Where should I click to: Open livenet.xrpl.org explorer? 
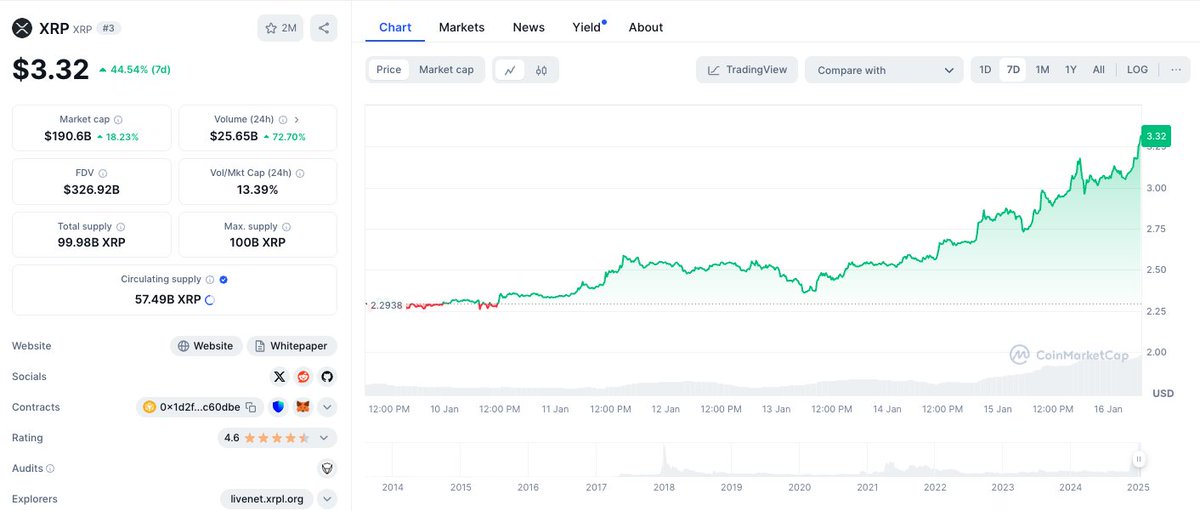(x=267, y=499)
